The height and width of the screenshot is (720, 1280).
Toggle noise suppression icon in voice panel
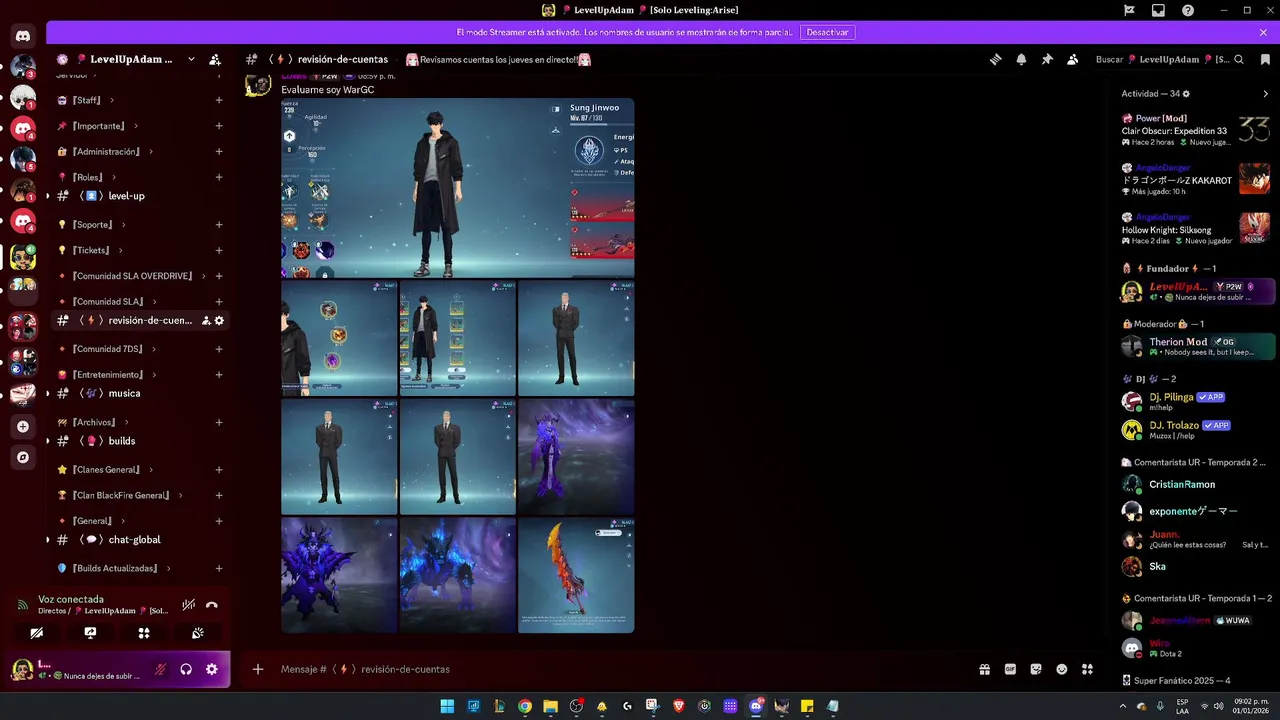coord(188,605)
